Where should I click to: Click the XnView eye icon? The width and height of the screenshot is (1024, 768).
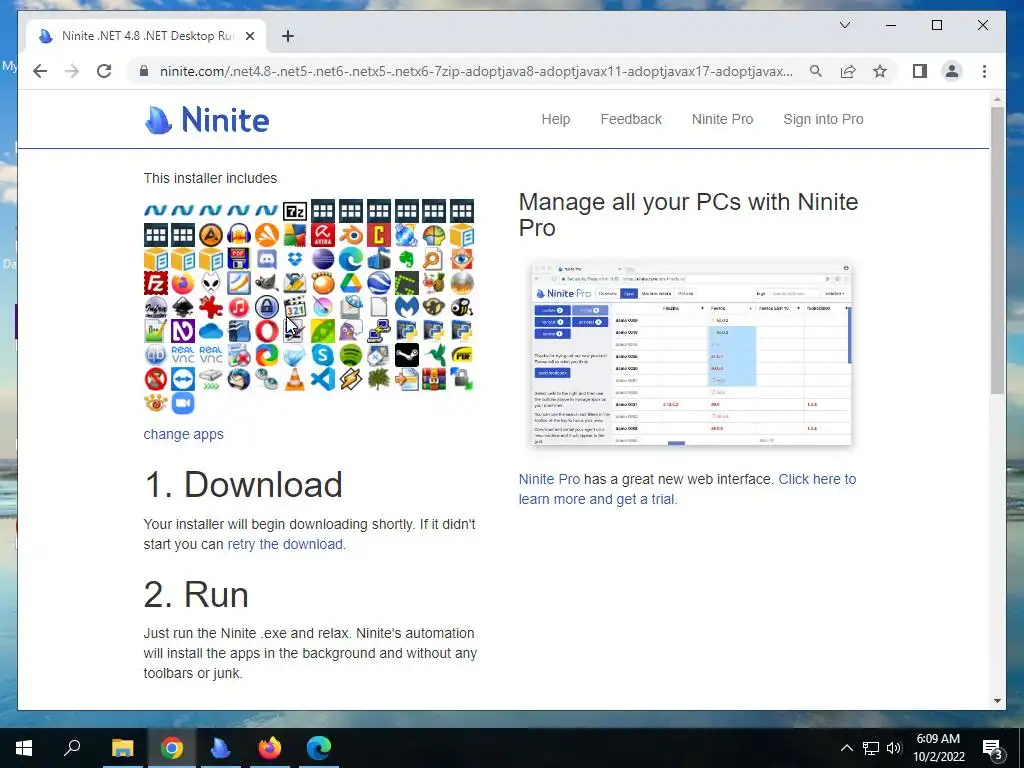(155, 404)
